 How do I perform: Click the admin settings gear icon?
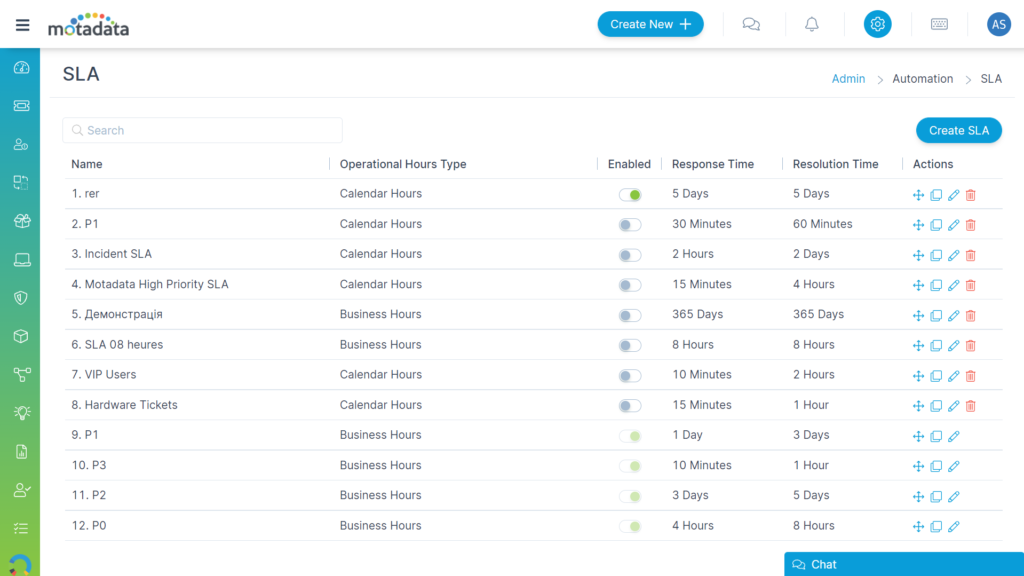click(x=877, y=25)
